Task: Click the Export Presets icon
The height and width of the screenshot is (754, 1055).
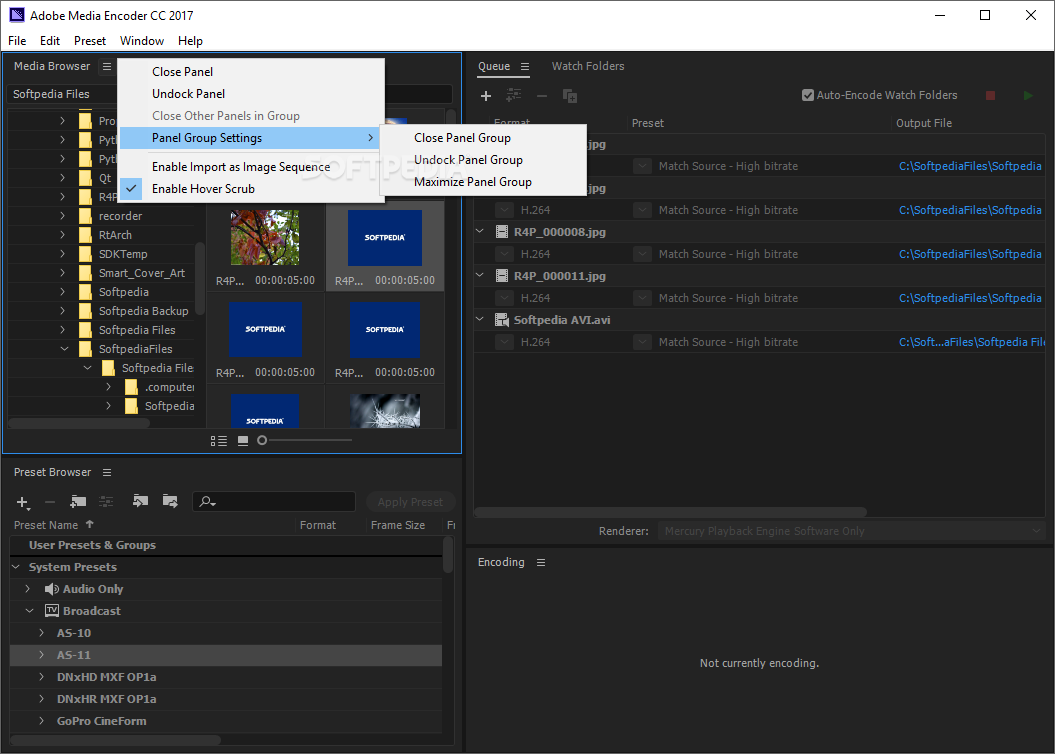Action: coord(170,500)
